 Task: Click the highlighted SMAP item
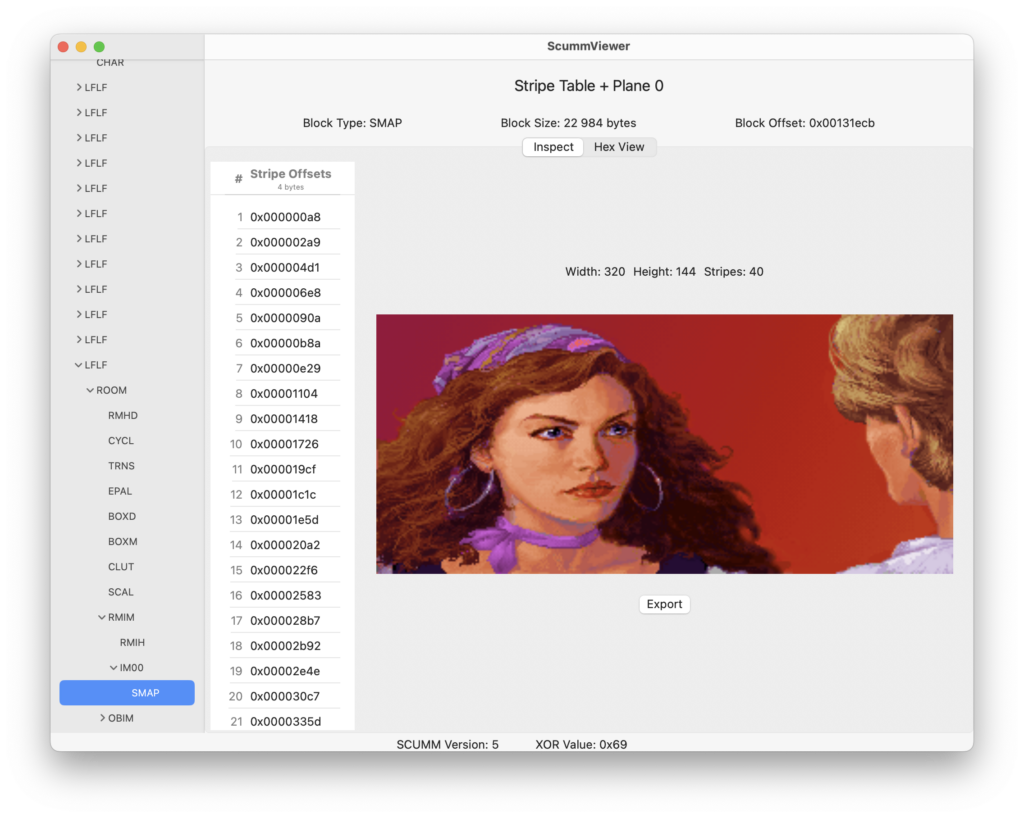pos(145,693)
